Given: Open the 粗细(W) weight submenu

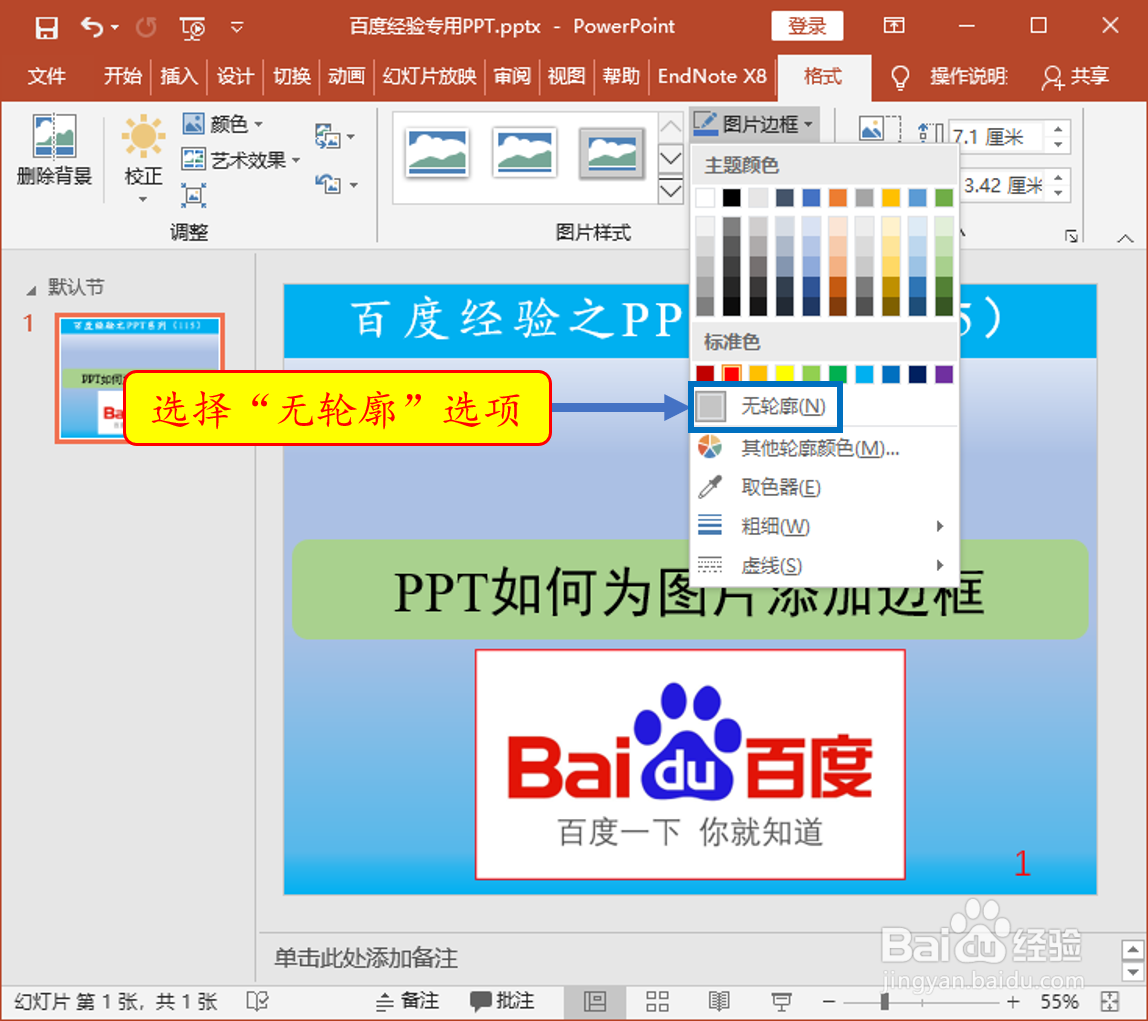Looking at the screenshot, I should (824, 526).
